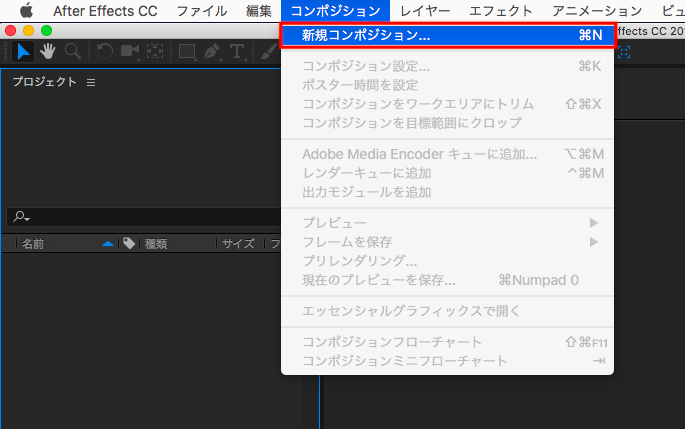
Task: Open the エフェクト menu
Action: [501, 10]
